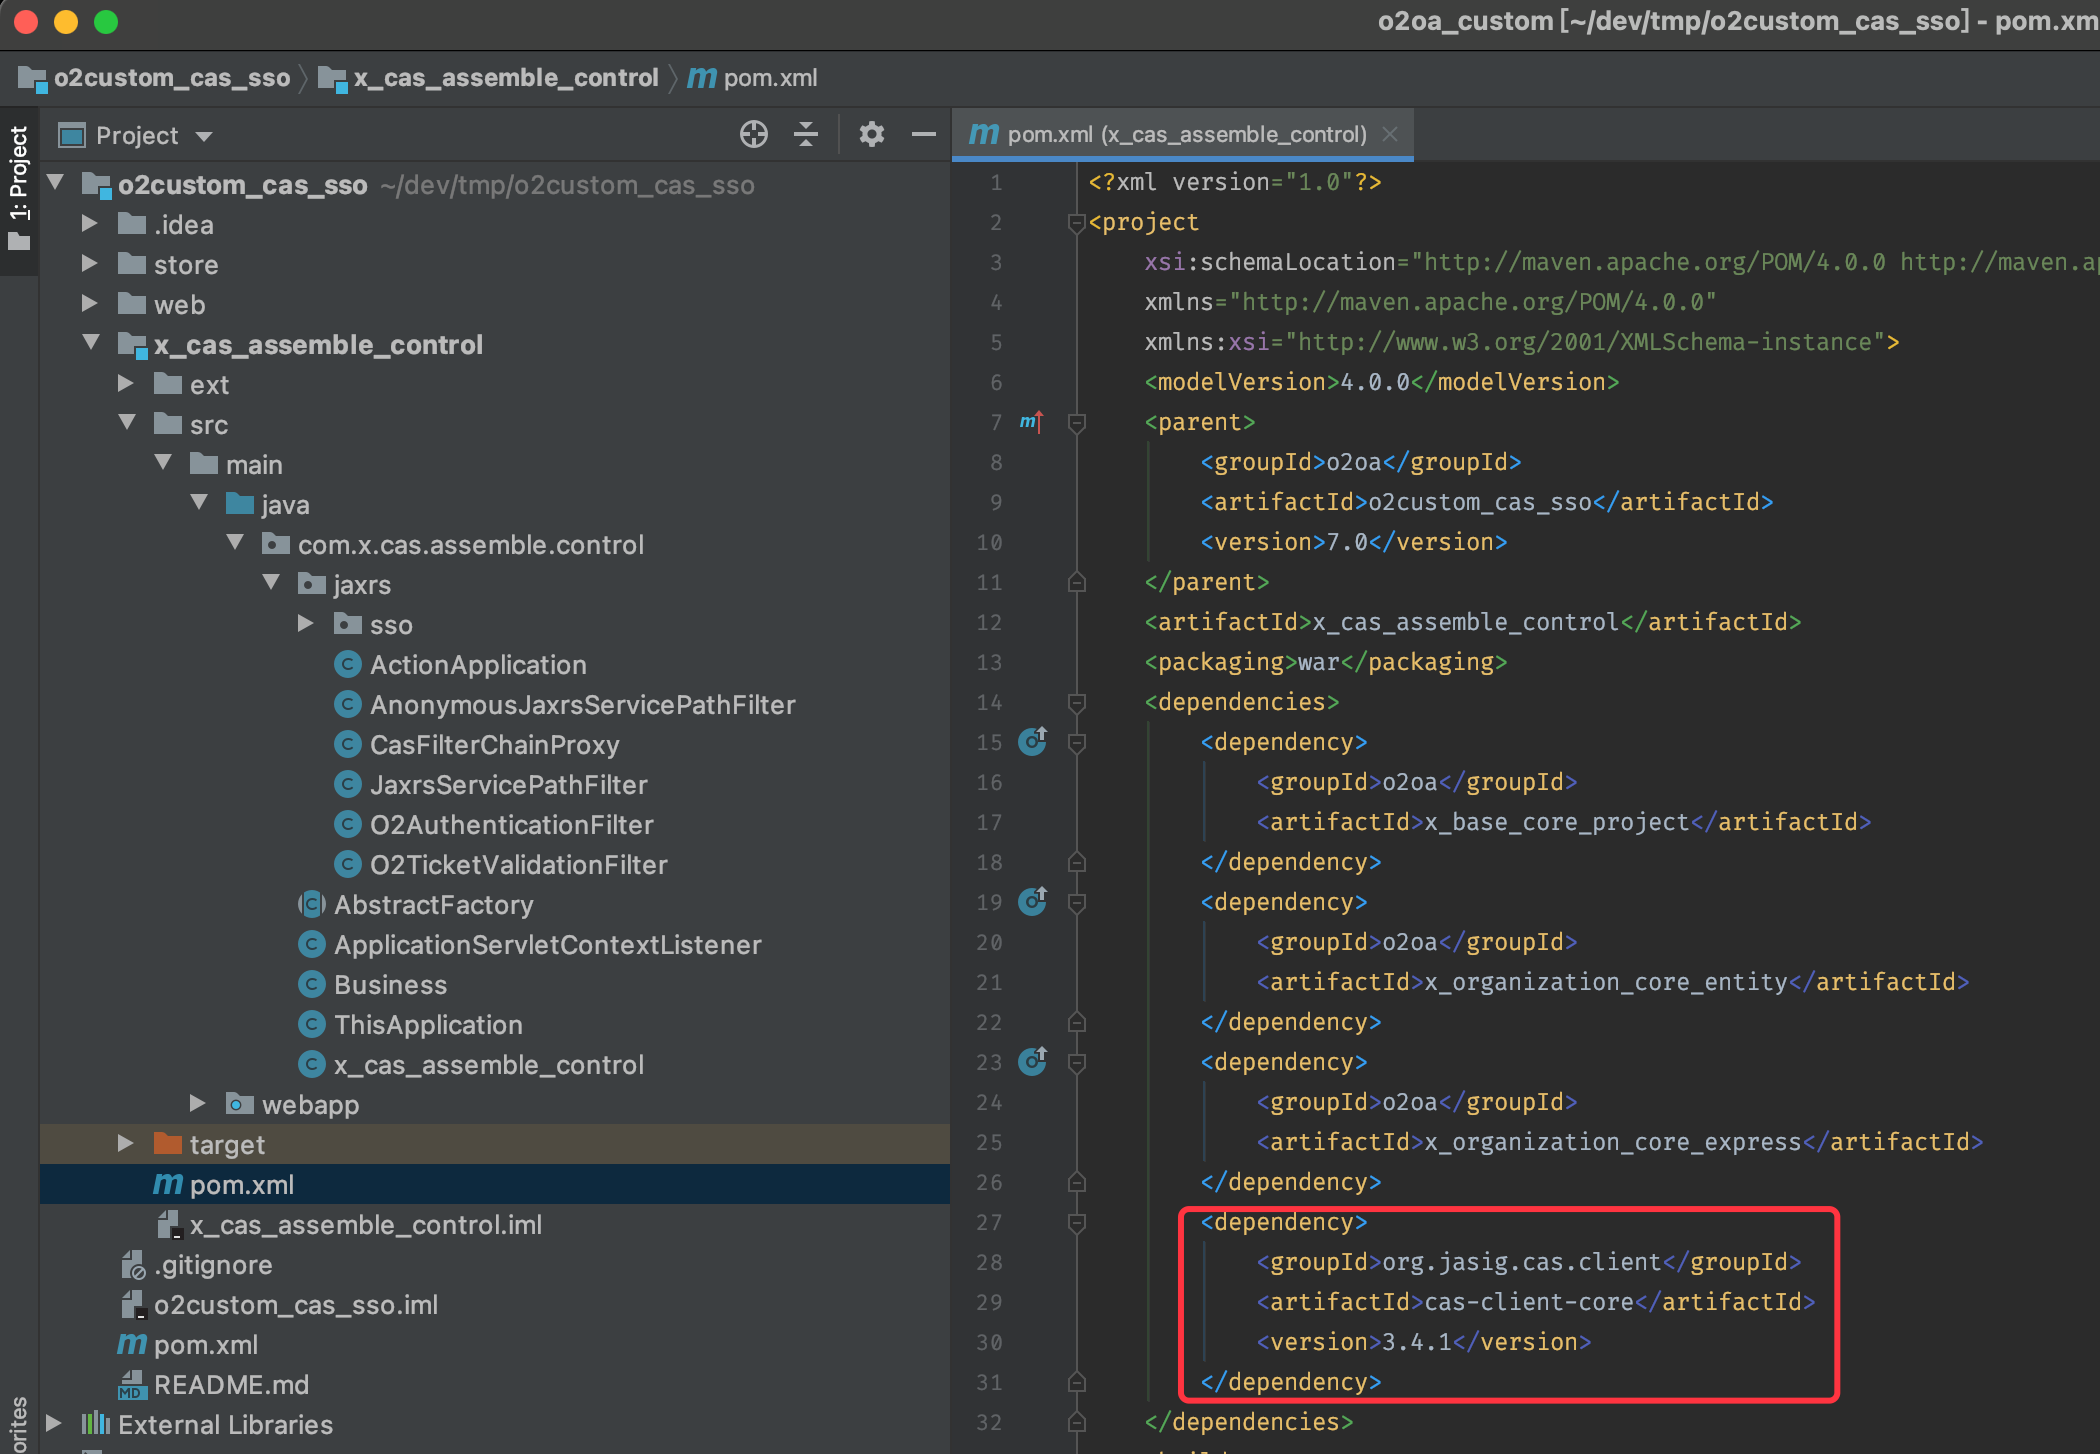This screenshot has width=2100, height=1454.
Task: Click the dependency gutter icon on line 15
Action: point(1032,742)
